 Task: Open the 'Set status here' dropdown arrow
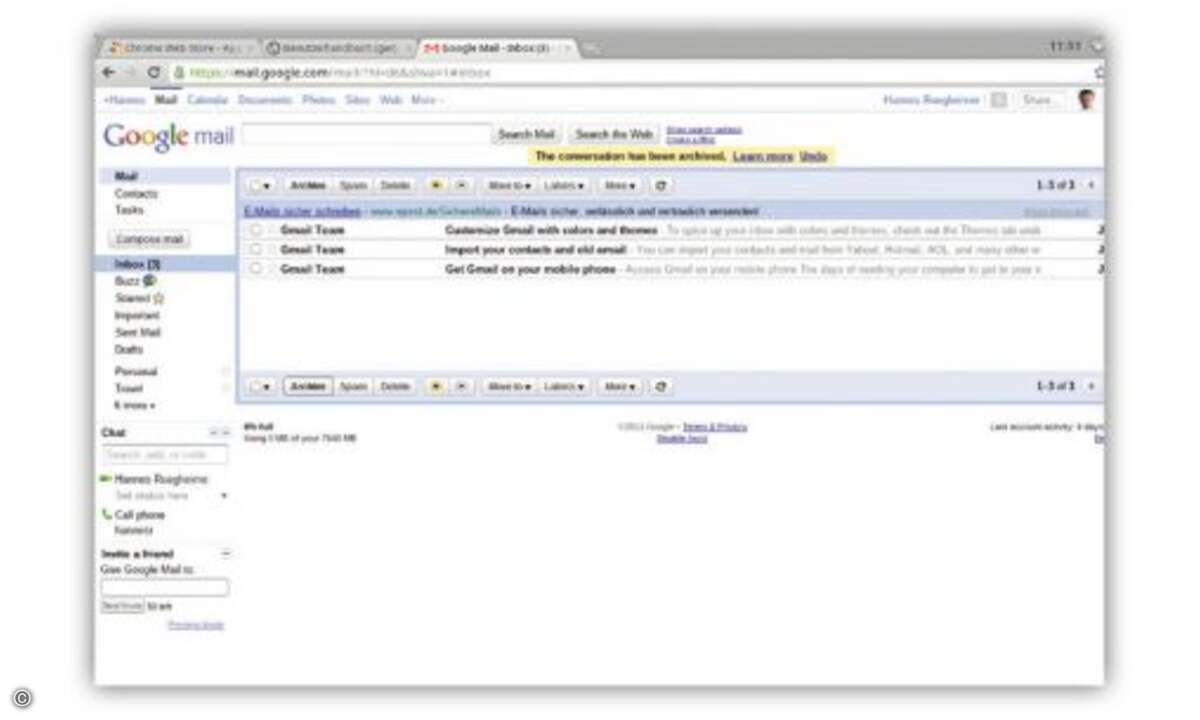(224, 496)
